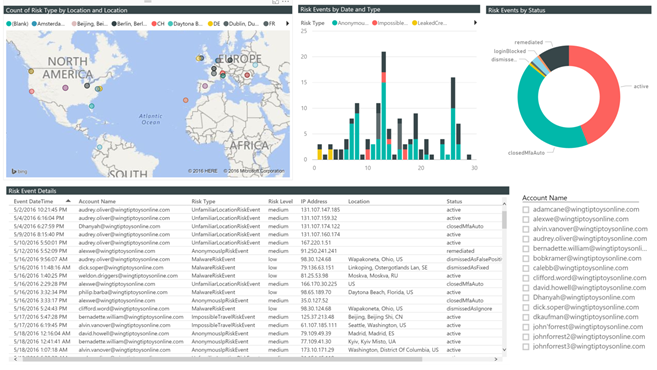Select the Amsterdam legend marker

coord(34,24)
